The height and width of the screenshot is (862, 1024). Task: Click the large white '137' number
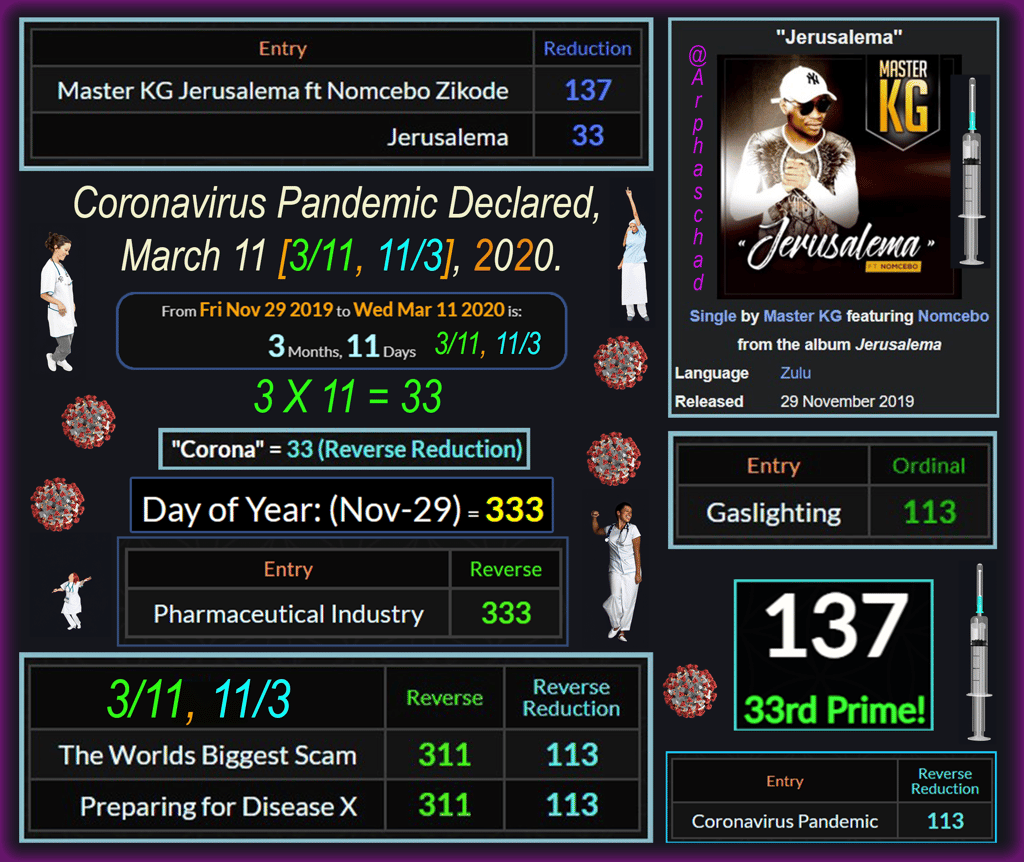(836, 626)
